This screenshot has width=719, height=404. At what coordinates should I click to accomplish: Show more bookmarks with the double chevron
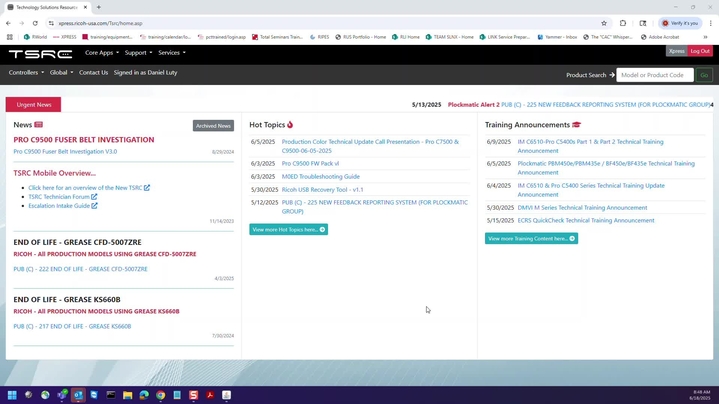[705, 37]
